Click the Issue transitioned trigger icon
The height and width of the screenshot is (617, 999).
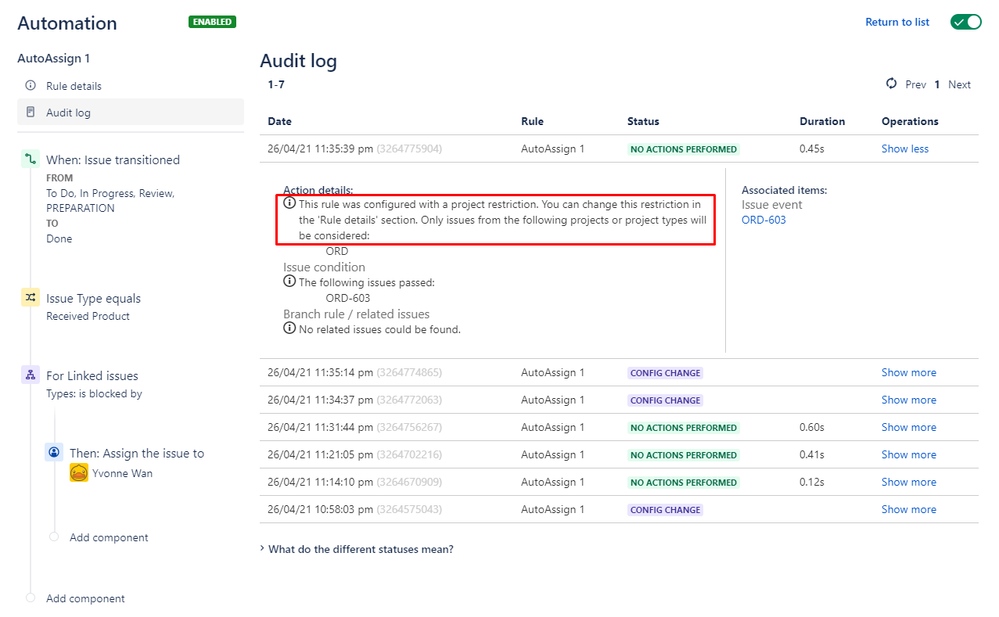click(x=31, y=159)
